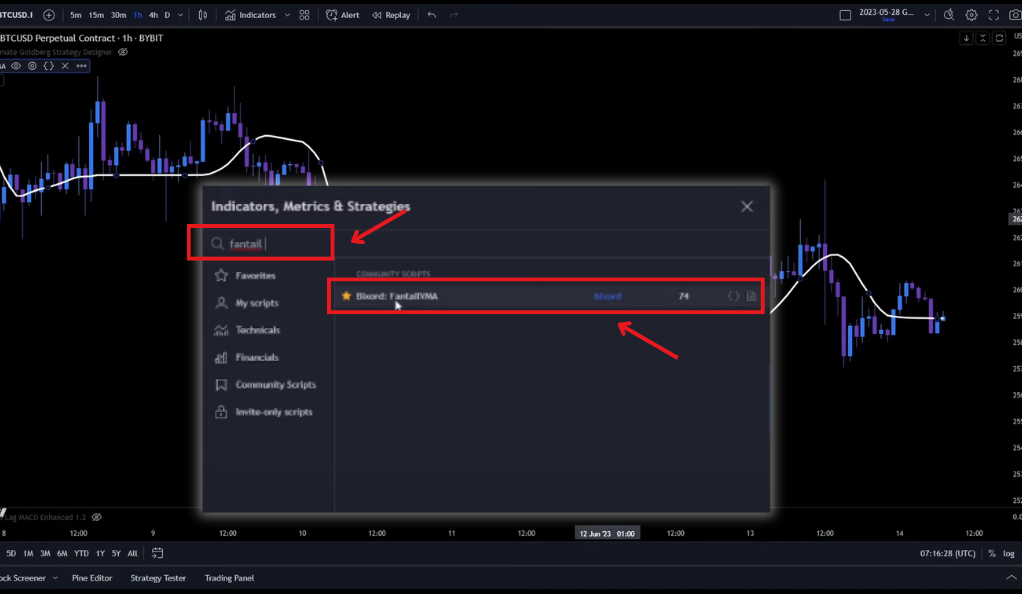Screen dimensions: 1022x594
Task: Toggle visibility eye of the active indicator legend
Action: point(16,66)
